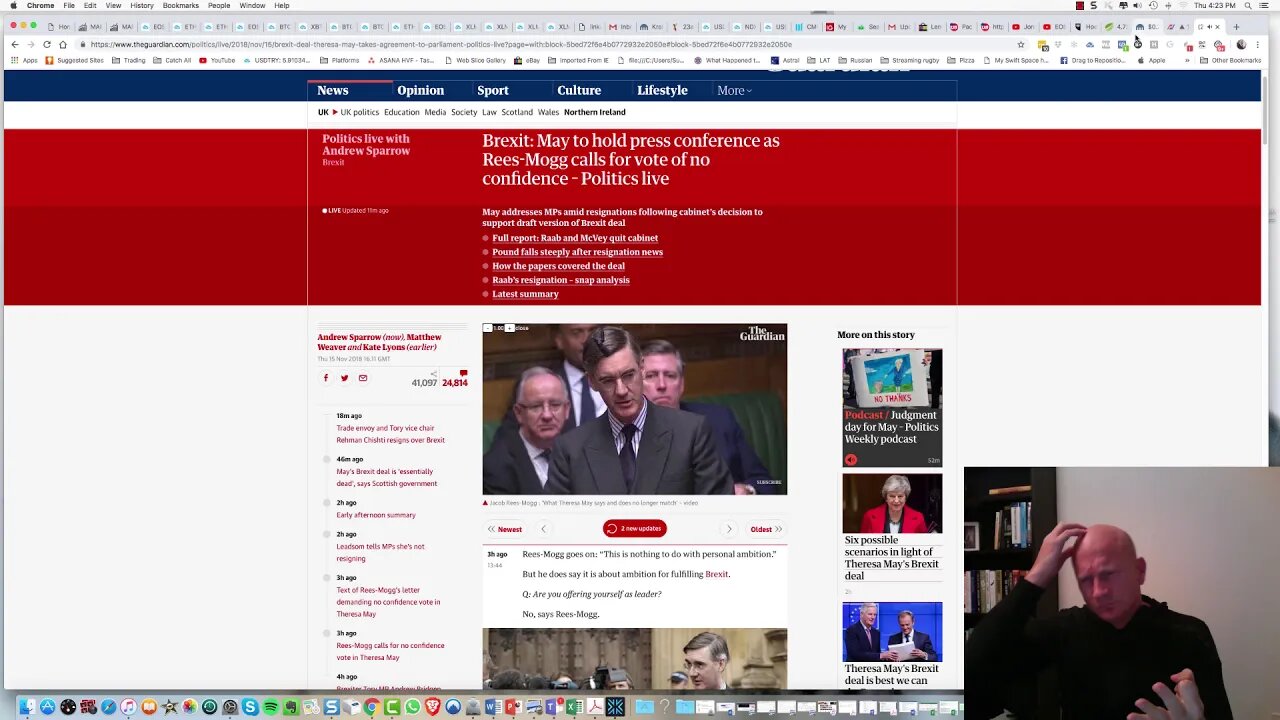Open Raab's resignation snap analysis link

(x=561, y=280)
